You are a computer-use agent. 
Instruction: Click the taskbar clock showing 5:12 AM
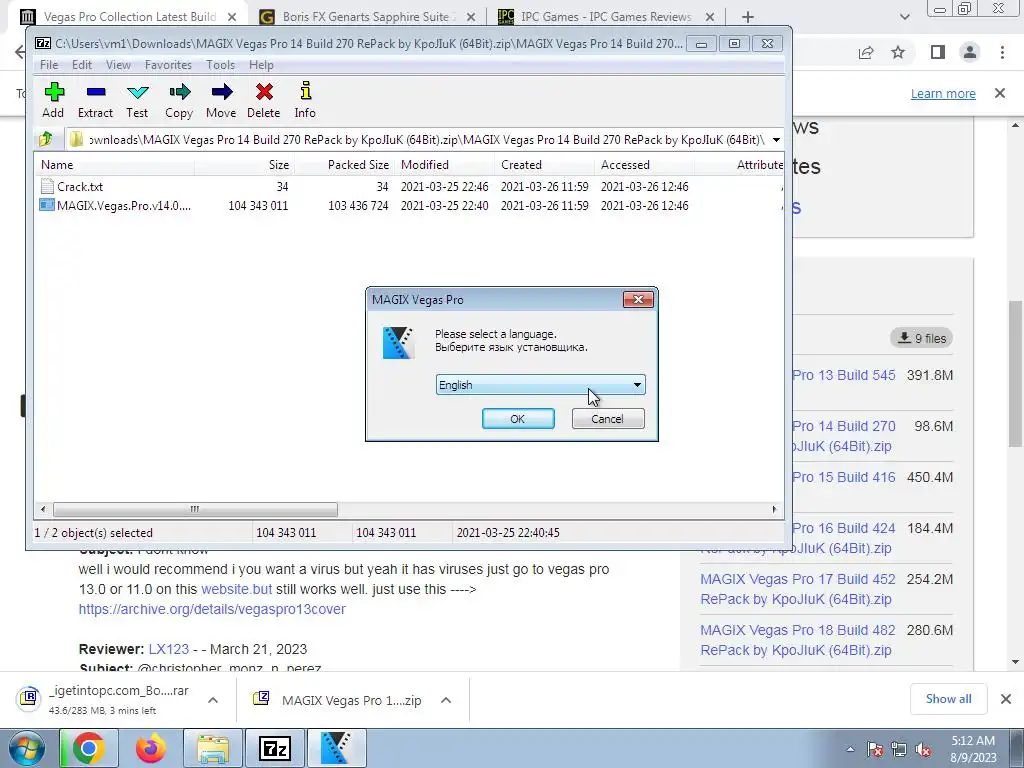(973, 749)
